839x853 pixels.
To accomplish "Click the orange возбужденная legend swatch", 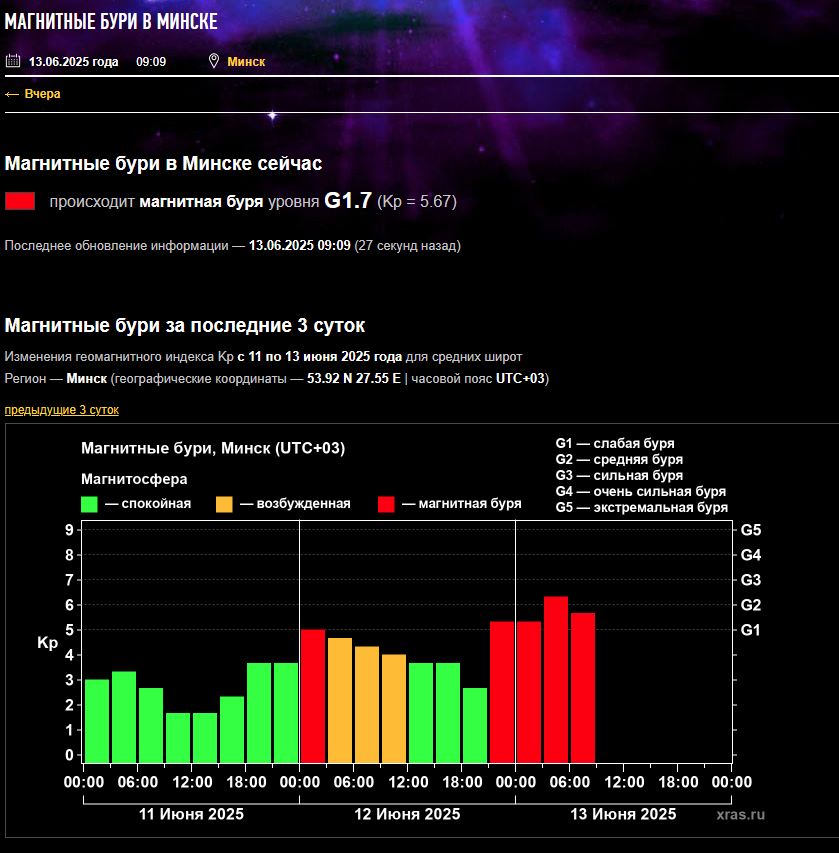I will click(x=224, y=504).
